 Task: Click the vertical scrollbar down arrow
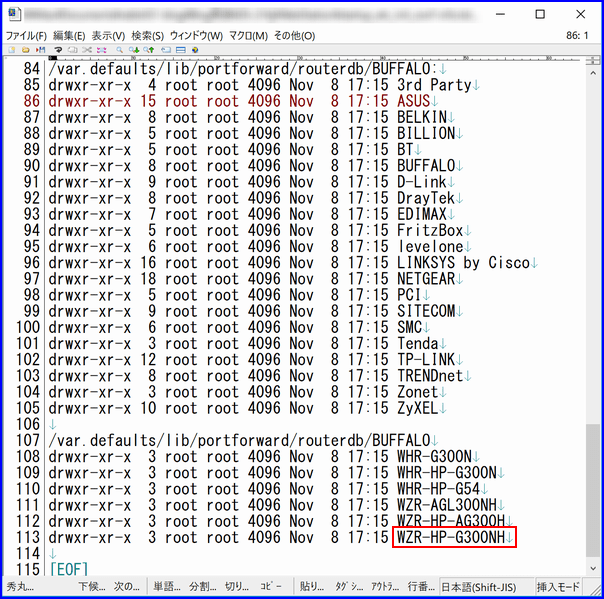point(593,569)
